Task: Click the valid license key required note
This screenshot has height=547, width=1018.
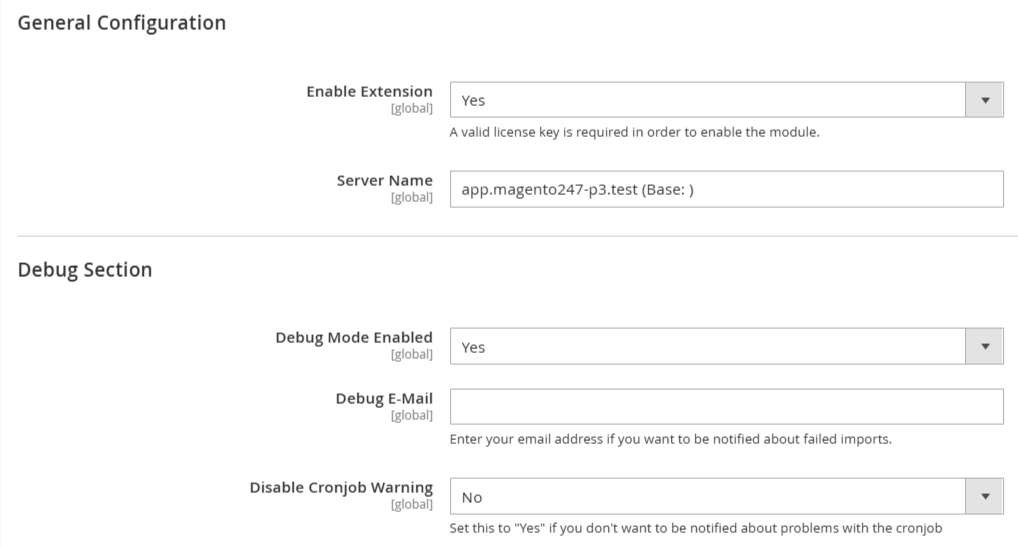Action: point(634,132)
